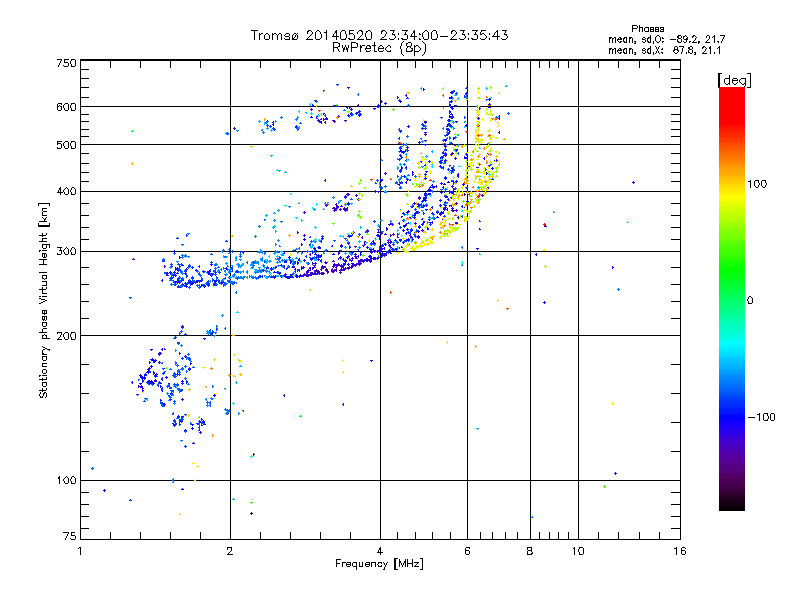
Task: Click the 'mean, sd,O: -89.2, 21.7' text
Action: [x=666, y=39]
